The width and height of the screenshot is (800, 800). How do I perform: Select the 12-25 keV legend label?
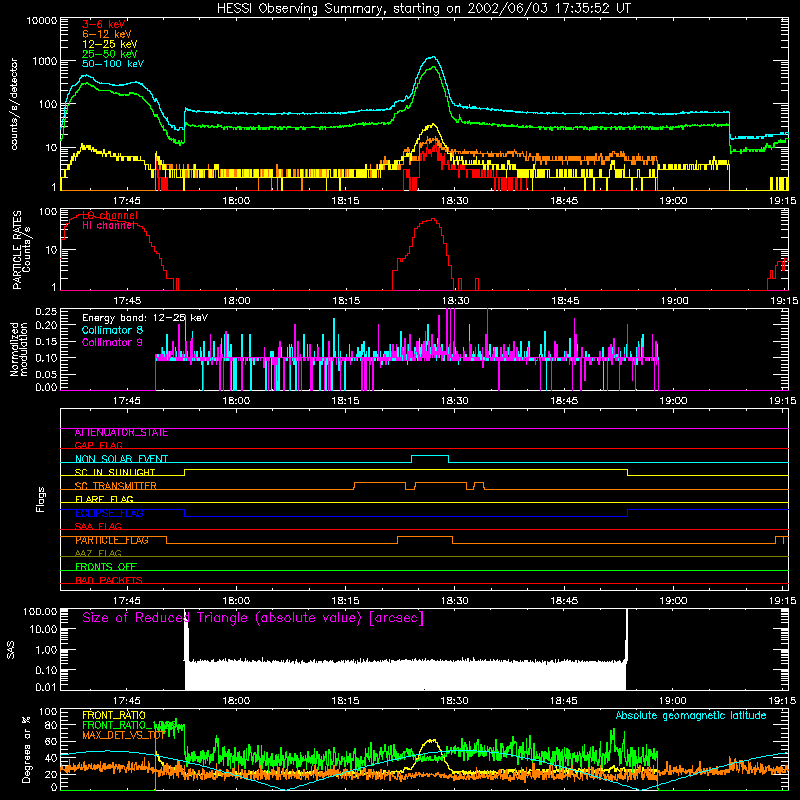pyautogui.click(x=110, y=44)
